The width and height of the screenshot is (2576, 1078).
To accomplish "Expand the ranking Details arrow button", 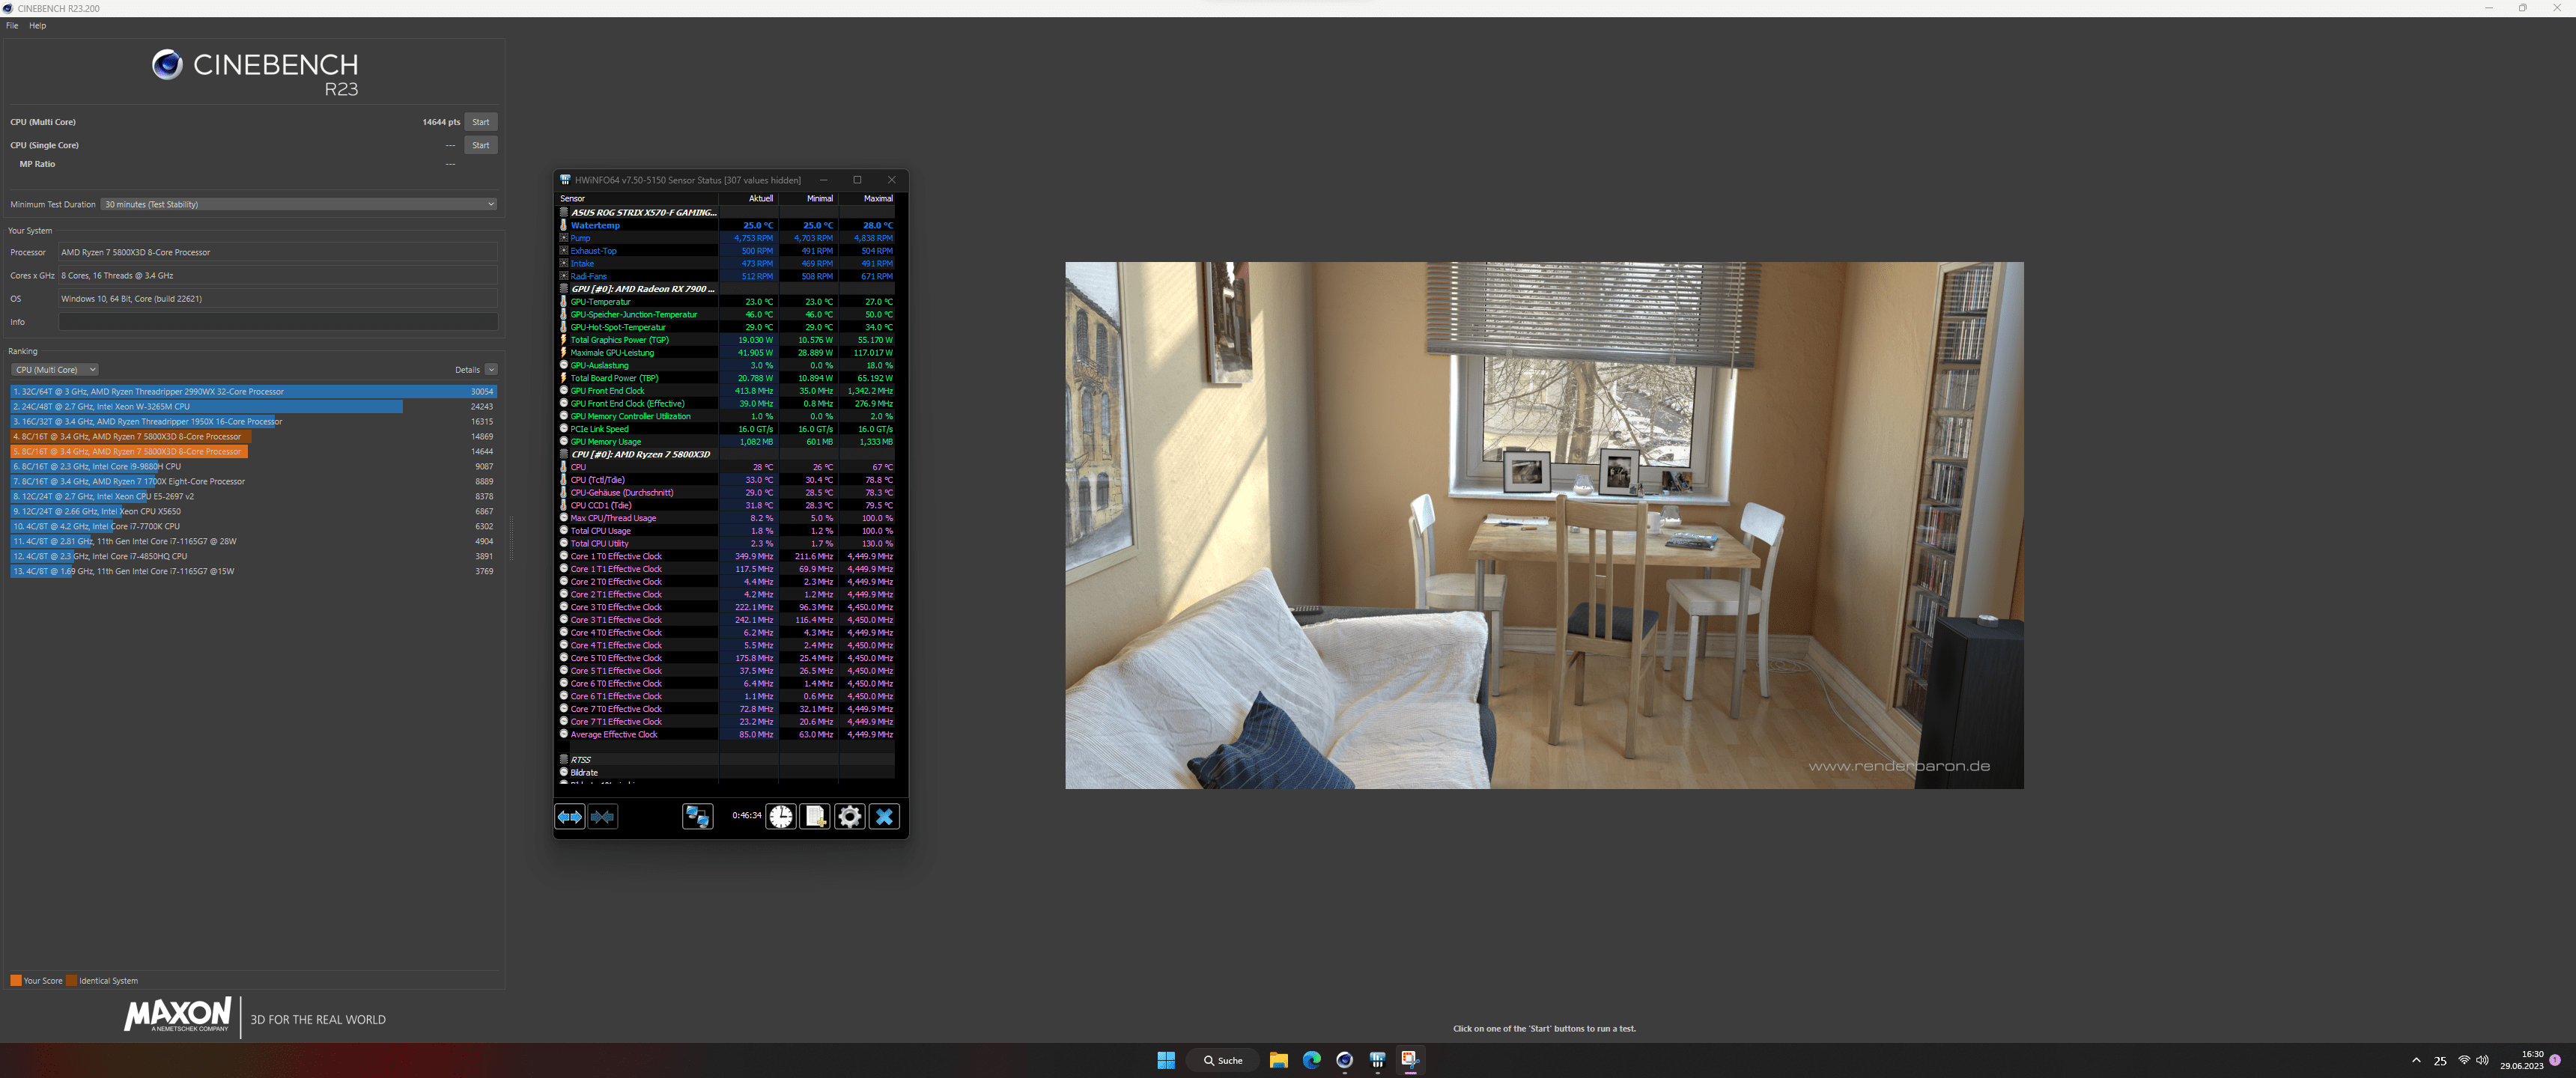I will [491, 370].
